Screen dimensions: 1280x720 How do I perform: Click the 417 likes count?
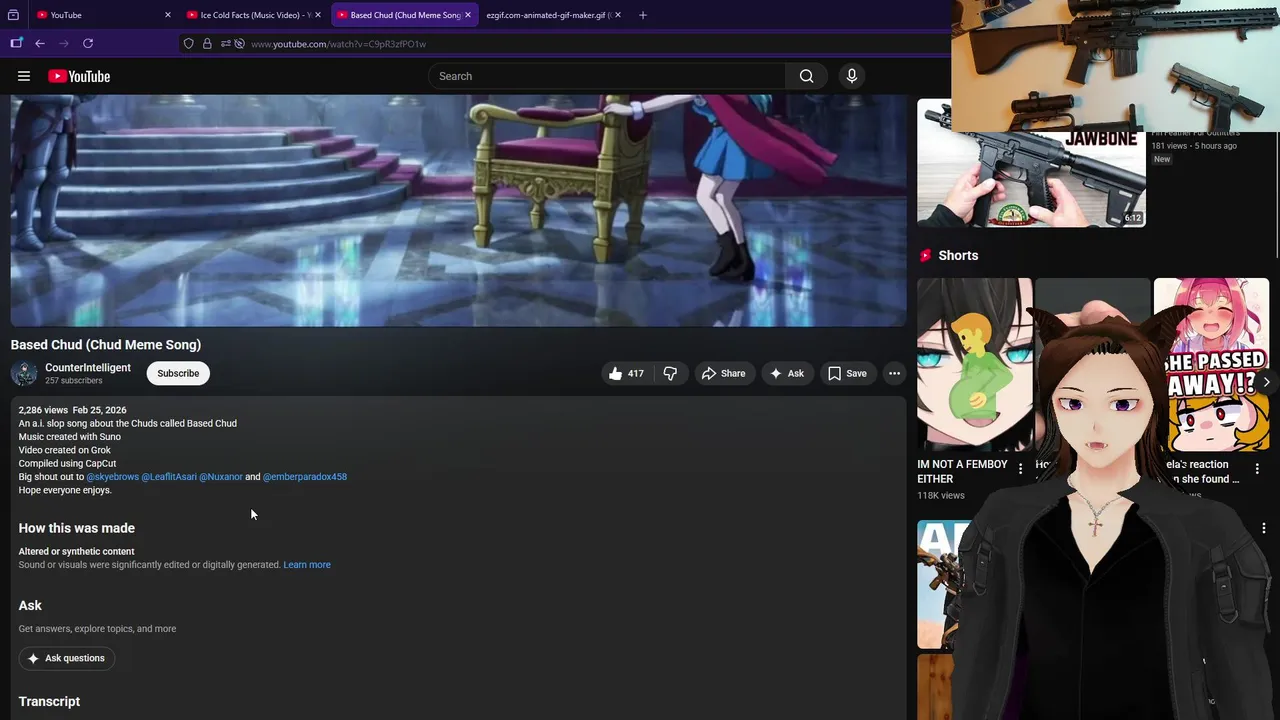coord(636,373)
